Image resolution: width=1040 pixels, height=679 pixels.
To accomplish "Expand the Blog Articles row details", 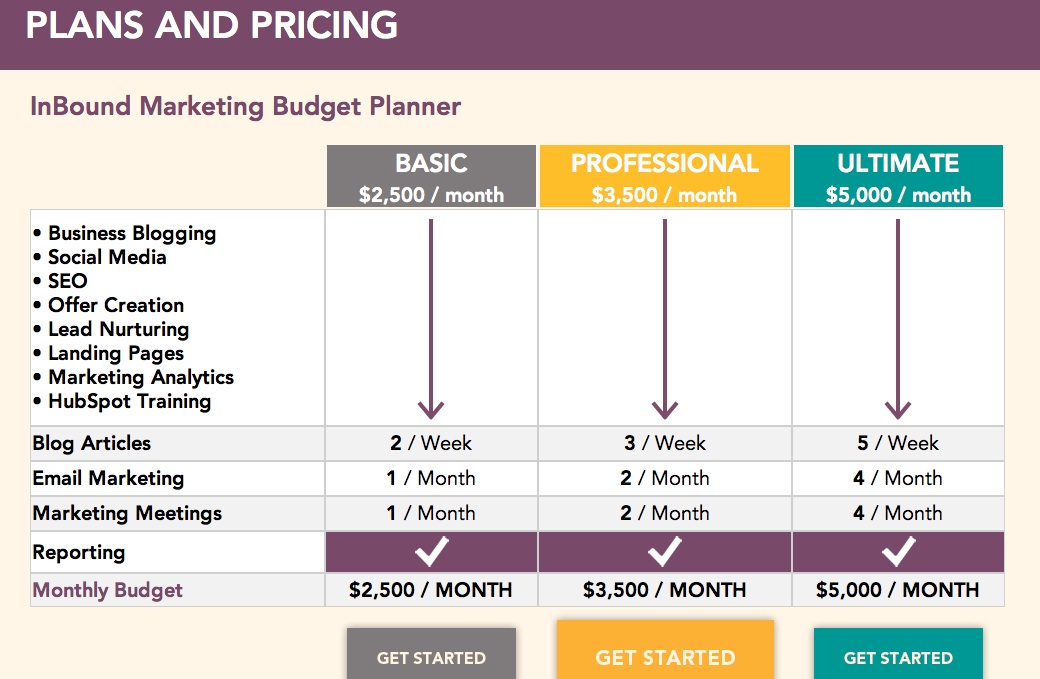I will tap(90, 443).
